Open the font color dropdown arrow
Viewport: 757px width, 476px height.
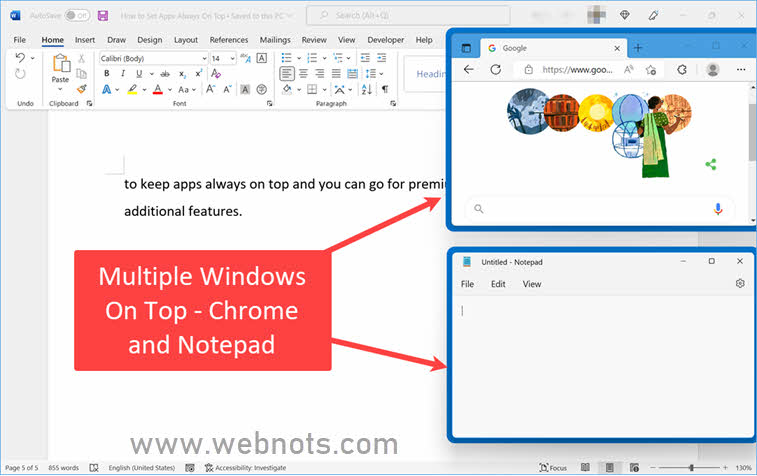170,89
